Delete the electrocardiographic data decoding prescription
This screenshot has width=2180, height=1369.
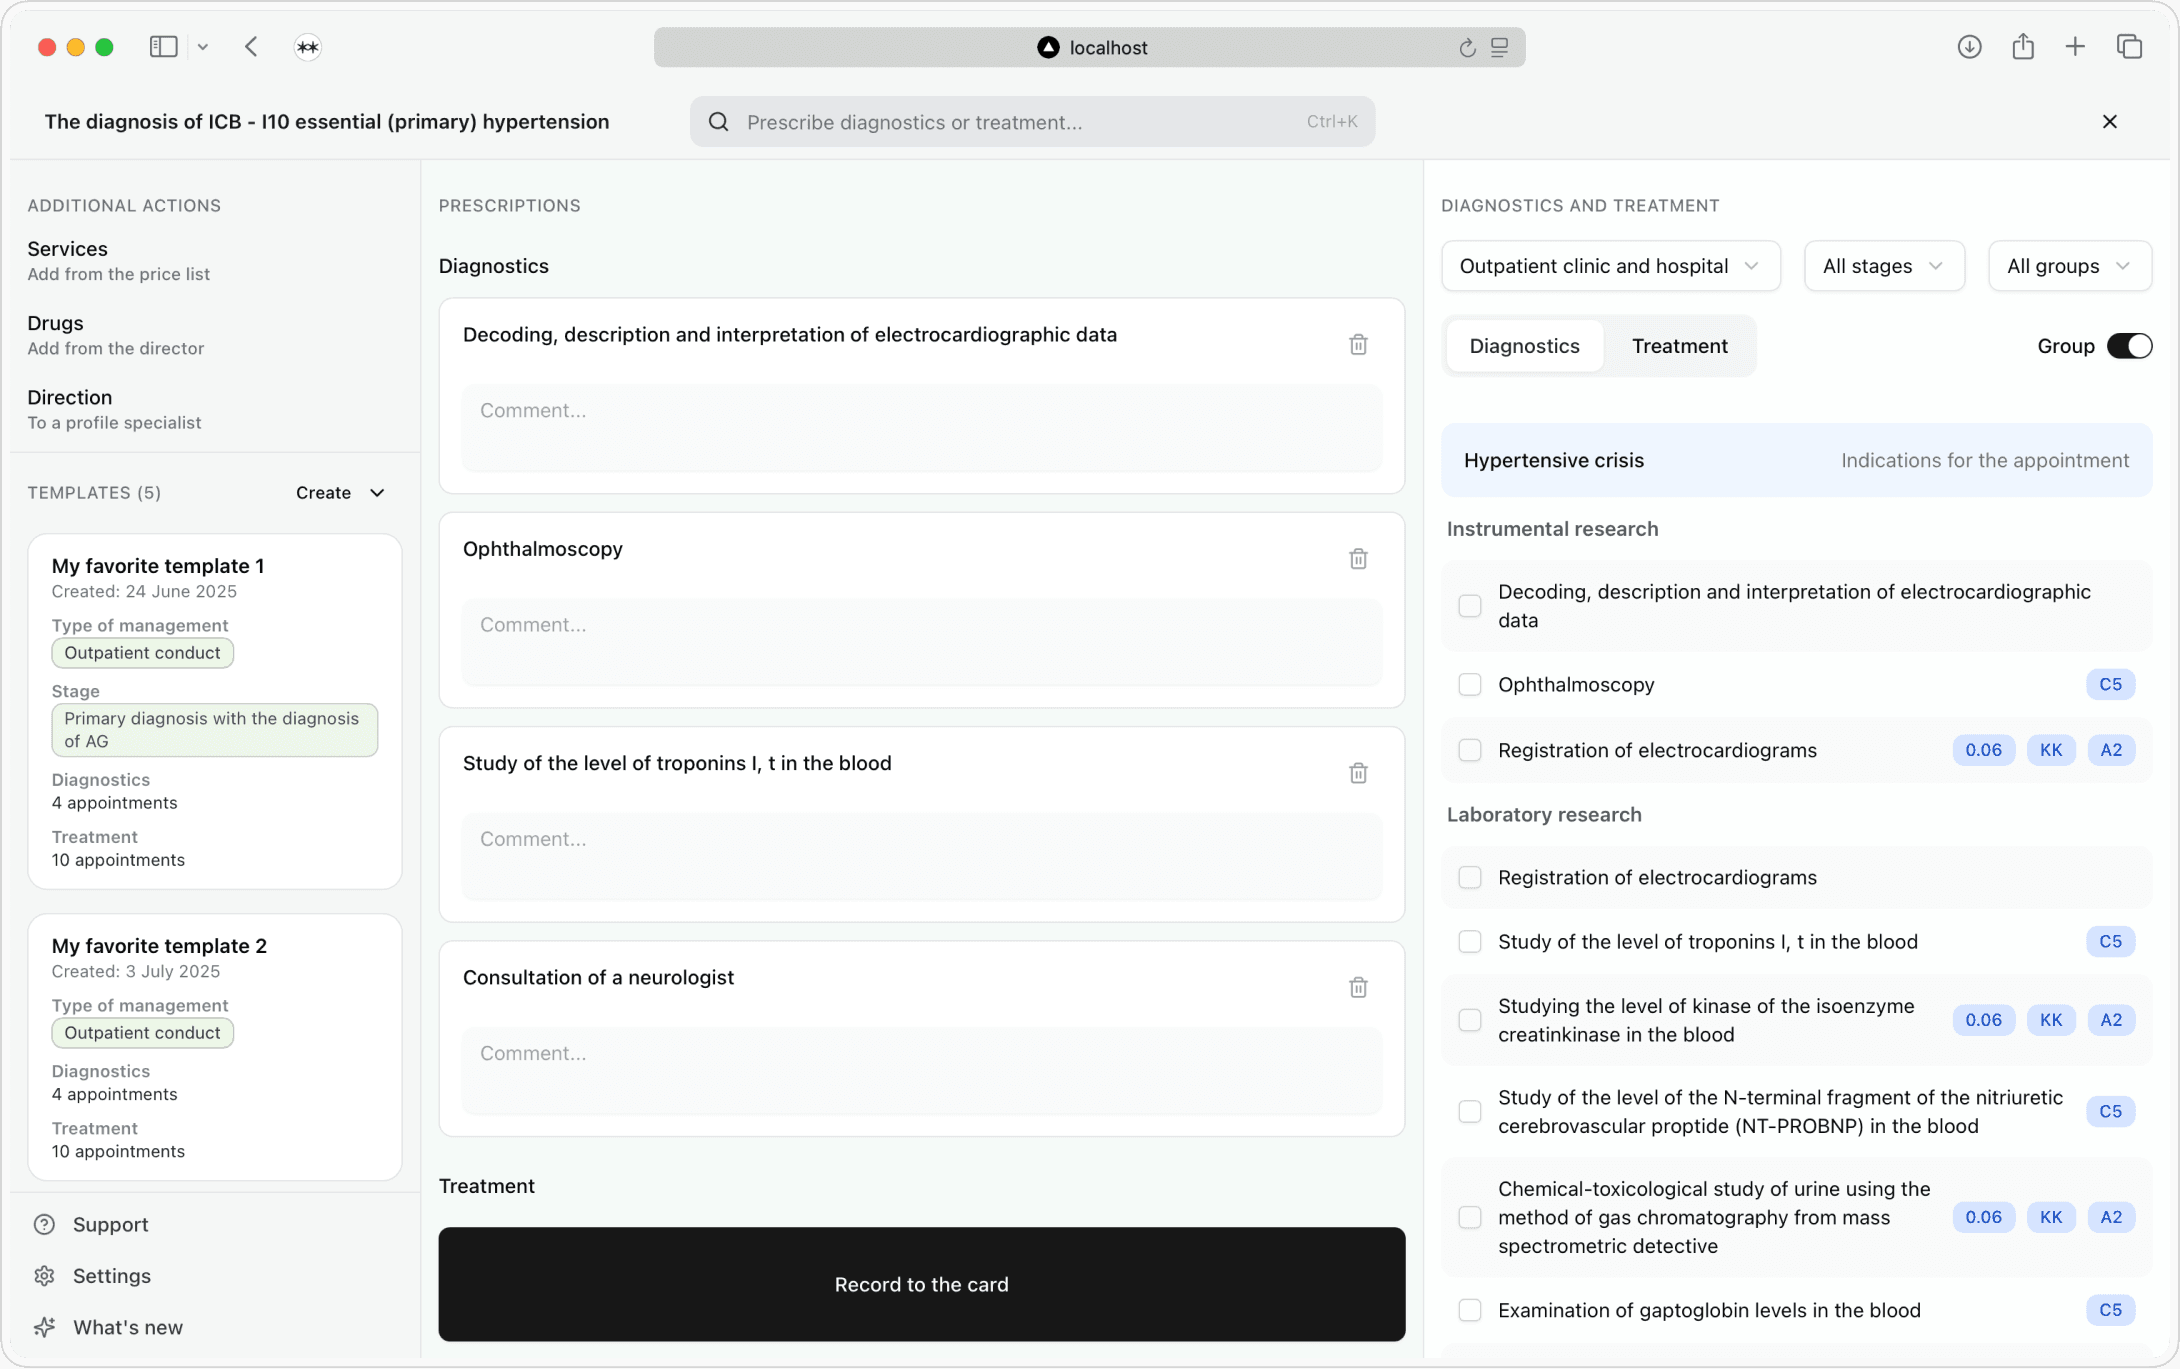[1358, 345]
